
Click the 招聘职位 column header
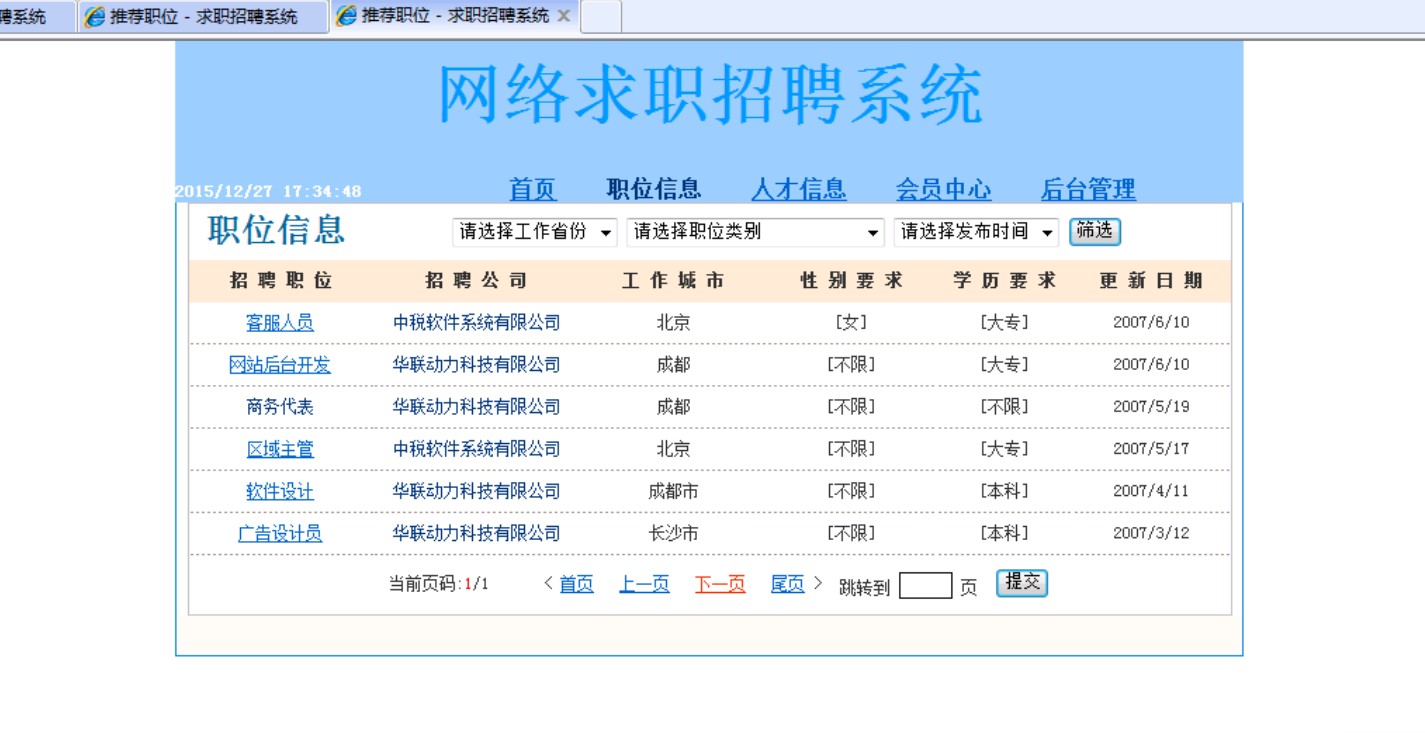pos(281,281)
